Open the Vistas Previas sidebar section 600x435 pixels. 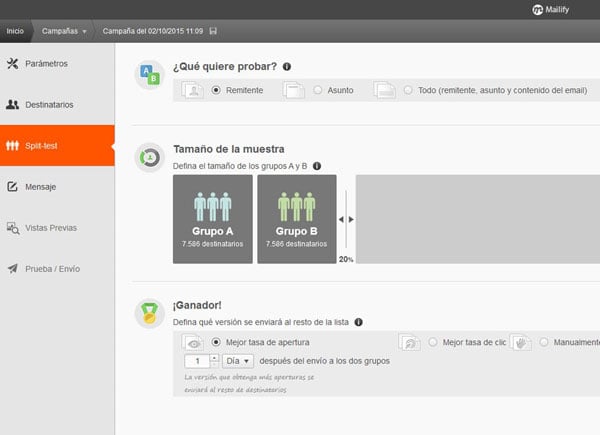(x=57, y=228)
